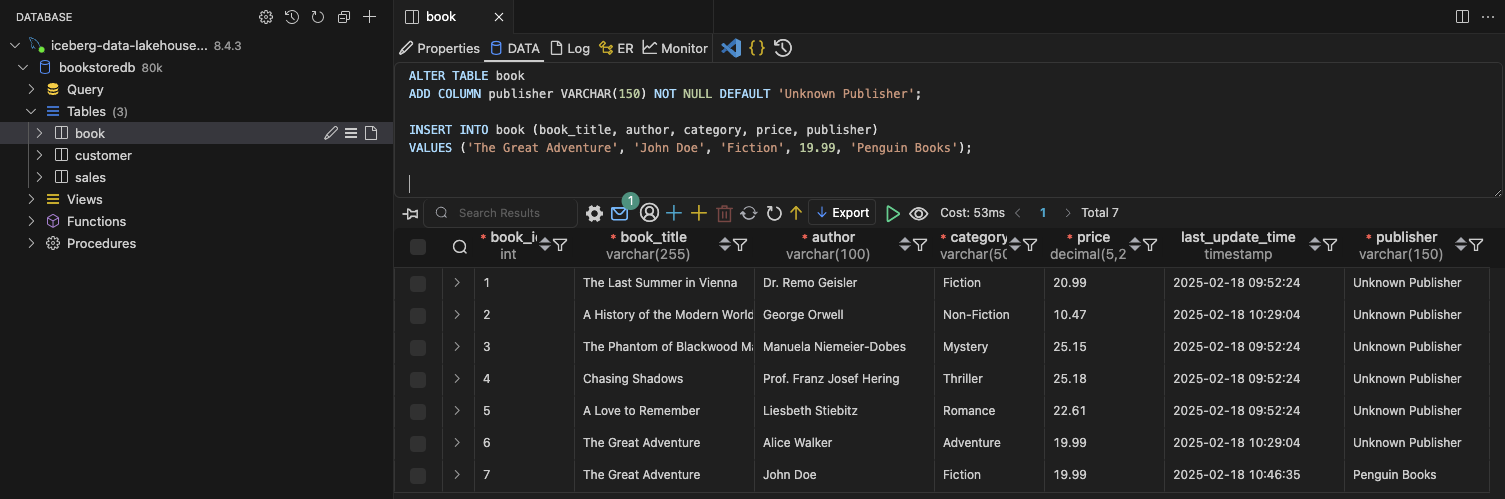The height and width of the screenshot is (499, 1505).
Task: Click the green Run query play icon
Action: coord(893,213)
